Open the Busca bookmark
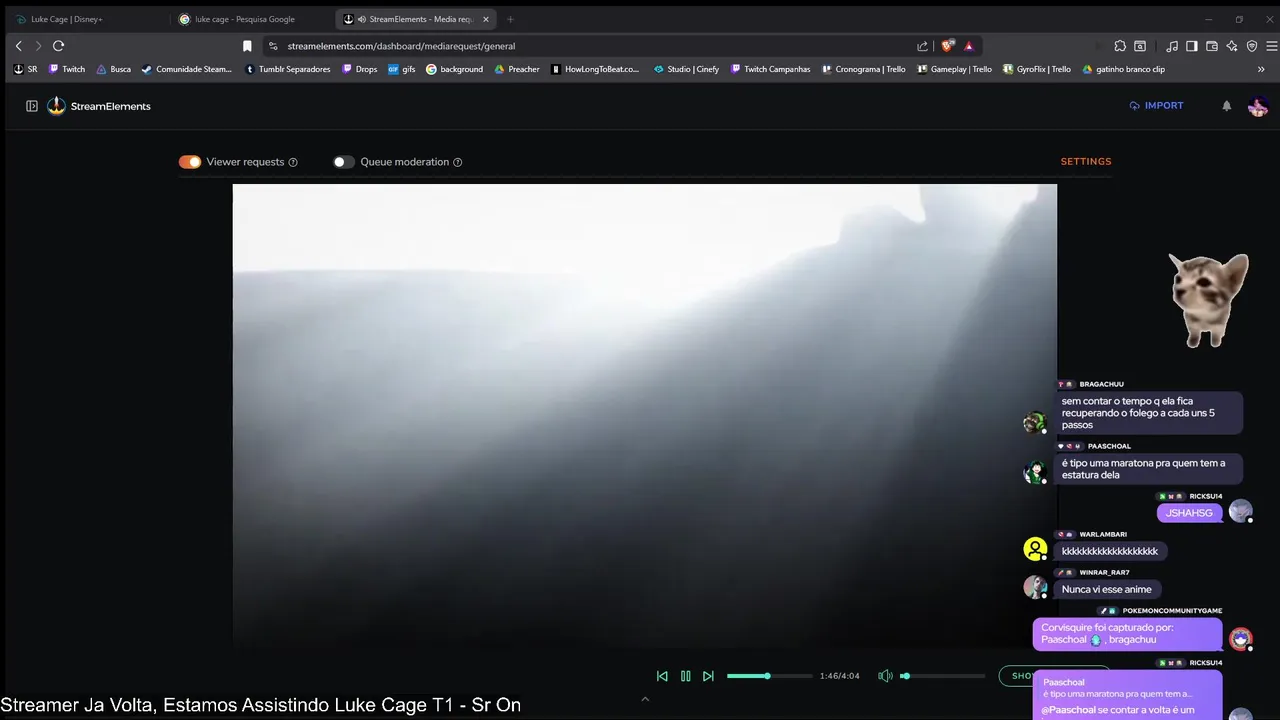Screen dimensions: 1280x720 coord(113,69)
